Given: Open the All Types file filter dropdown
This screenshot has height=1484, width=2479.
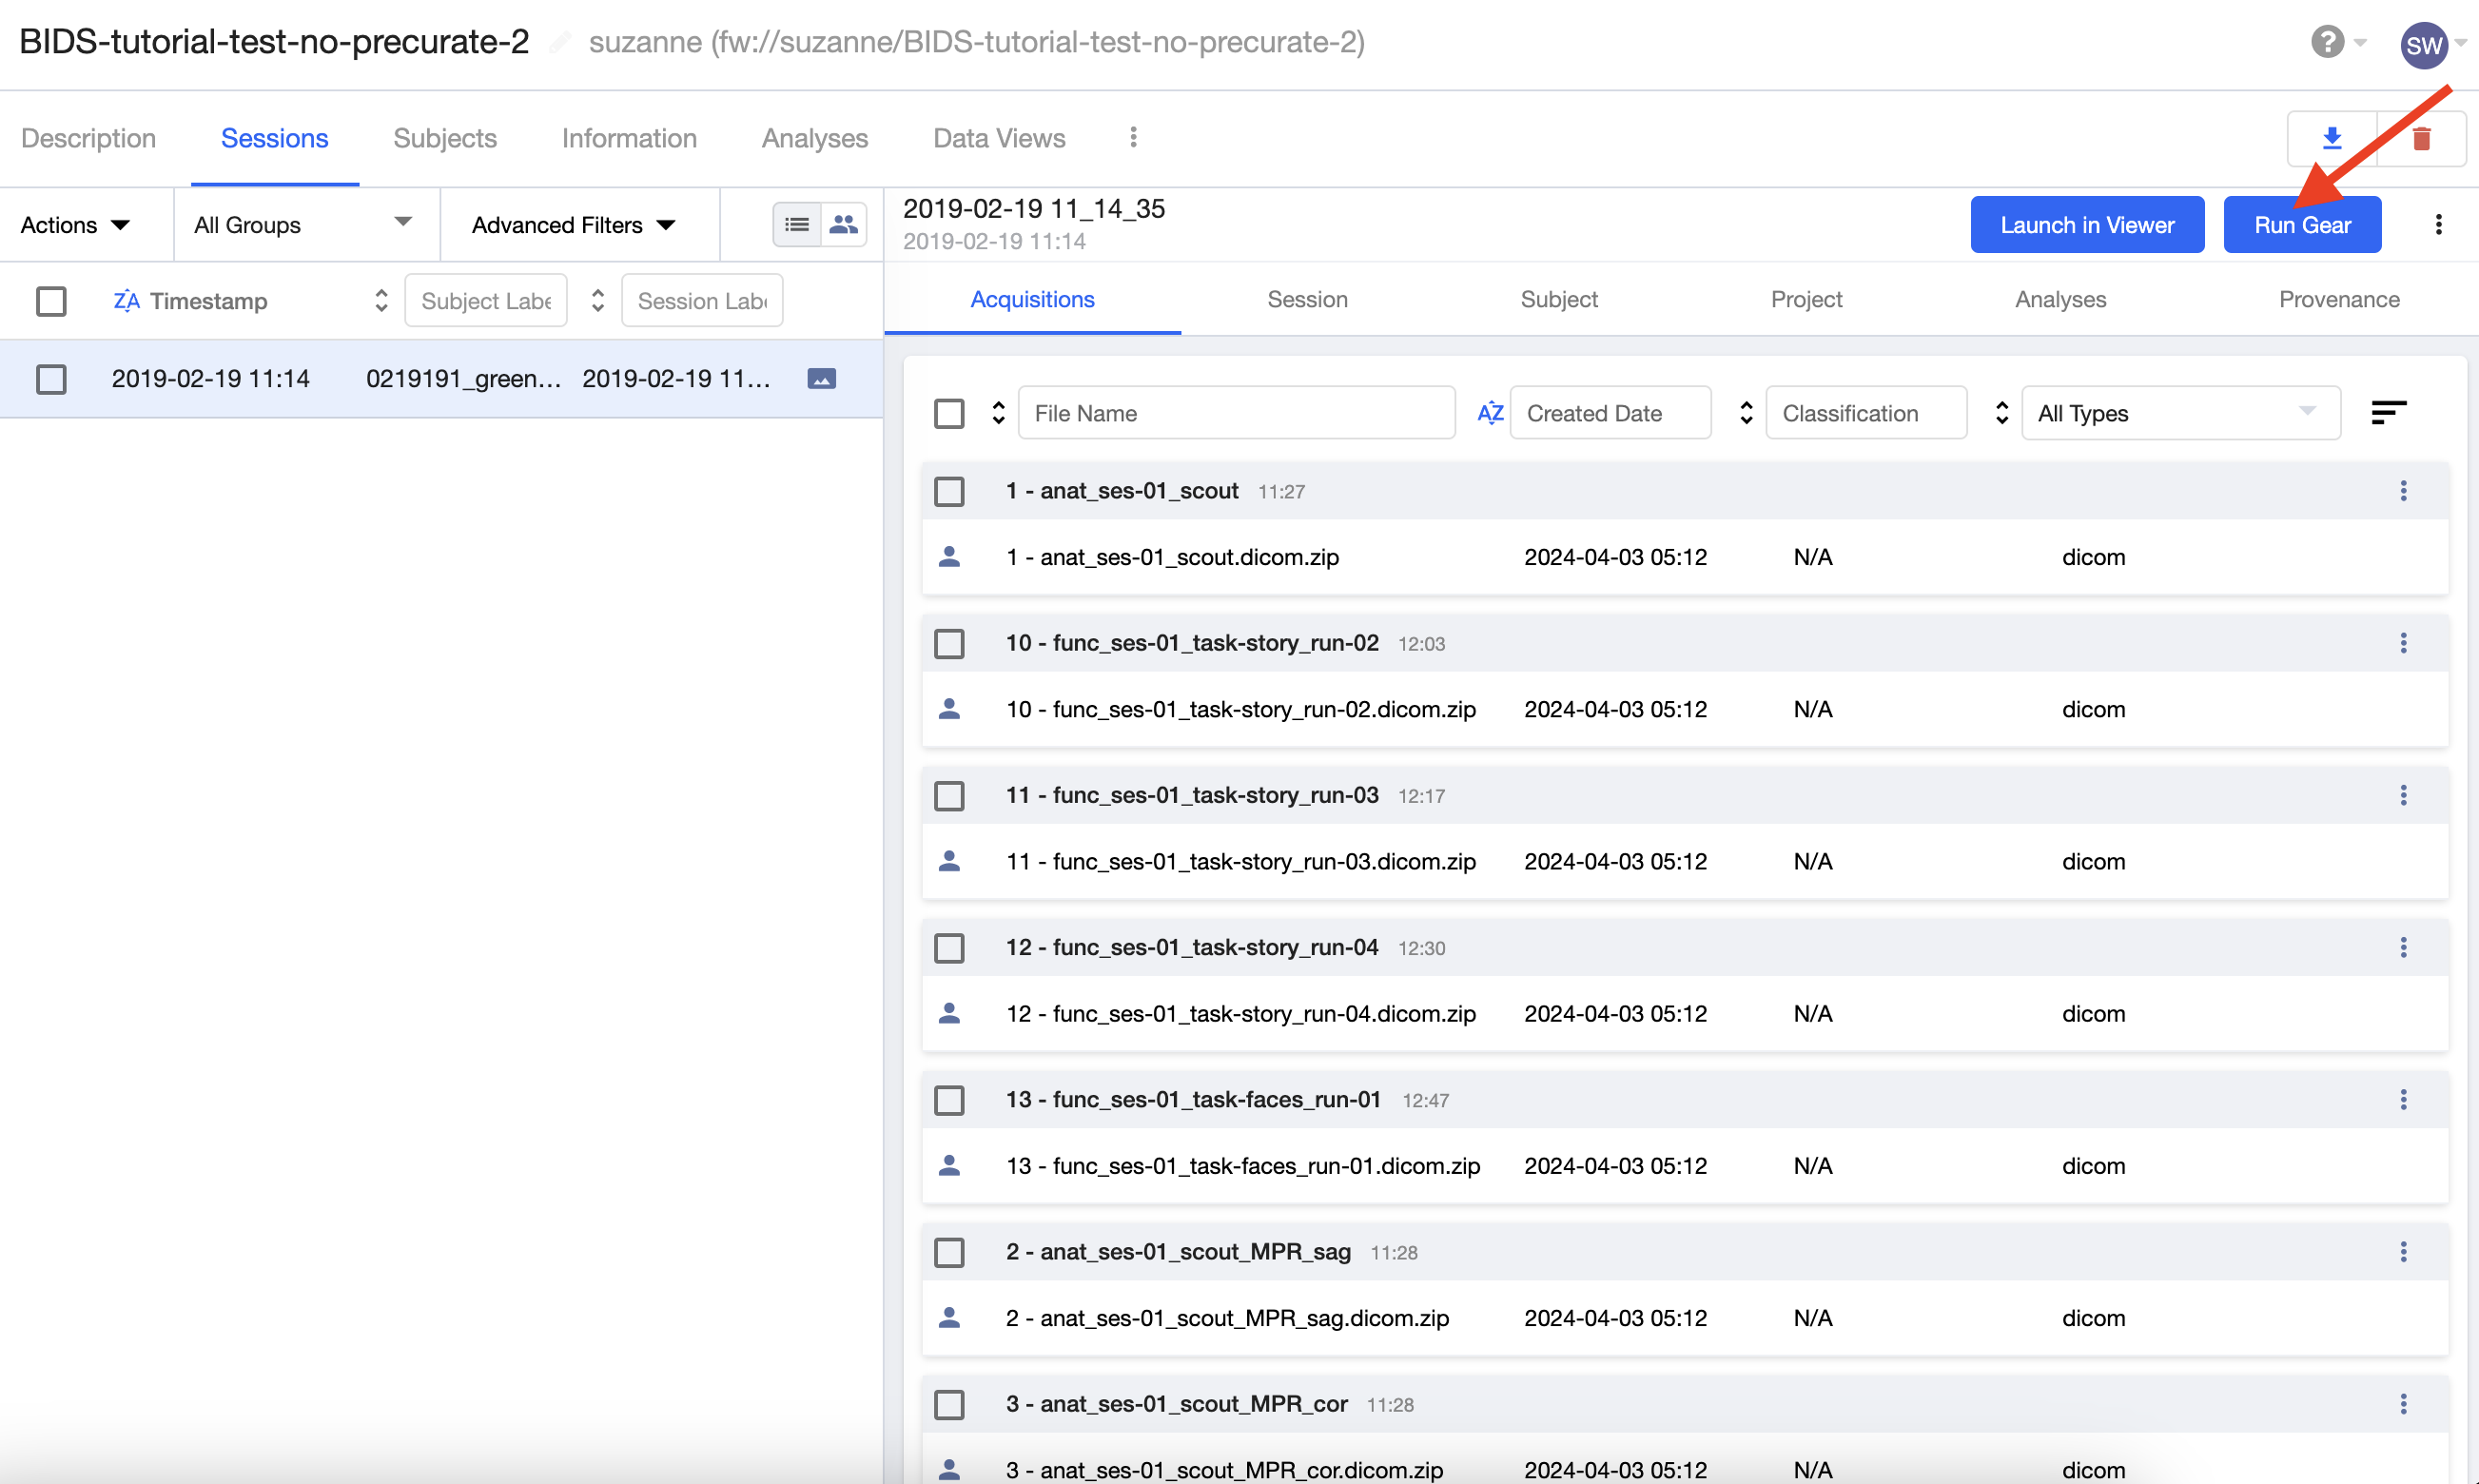Looking at the screenshot, I should [x=2181, y=412].
